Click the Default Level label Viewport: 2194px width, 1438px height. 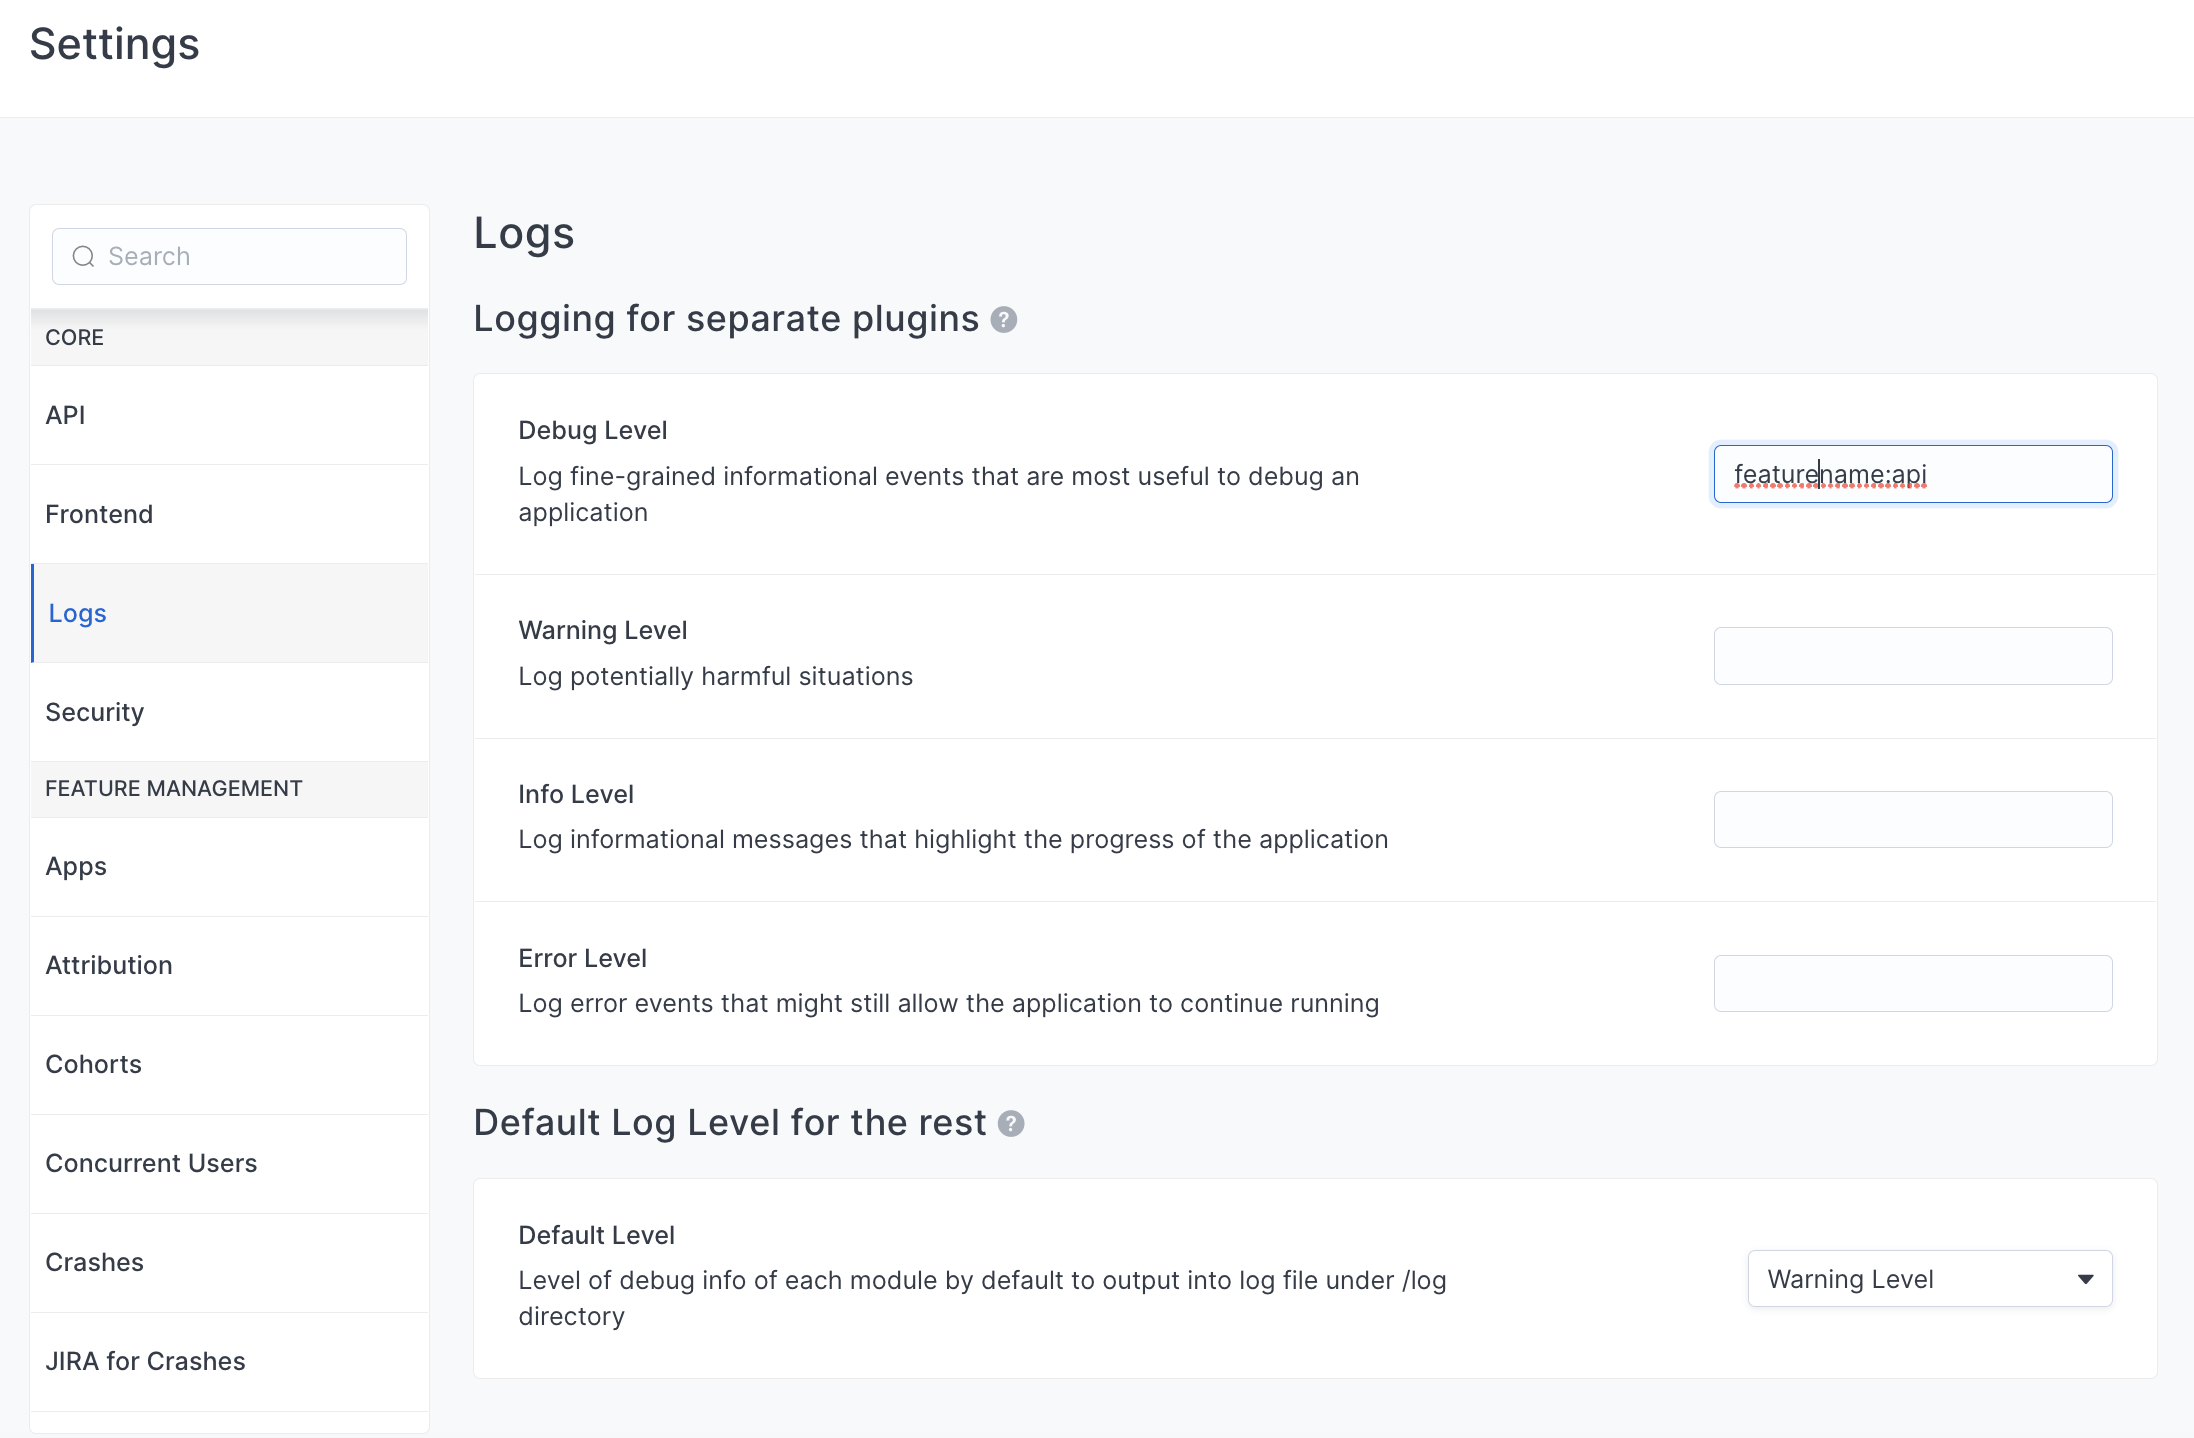pyautogui.click(x=596, y=1236)
